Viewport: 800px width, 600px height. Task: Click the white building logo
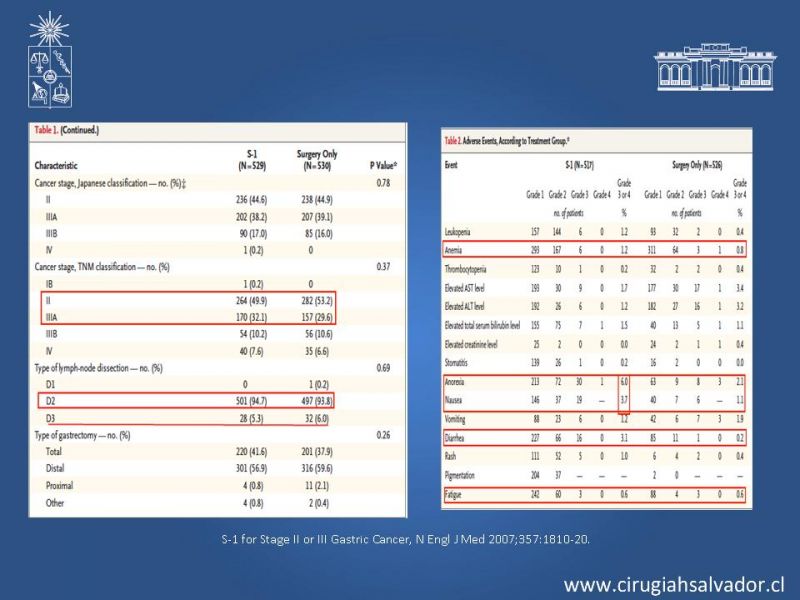pos(715,67)
